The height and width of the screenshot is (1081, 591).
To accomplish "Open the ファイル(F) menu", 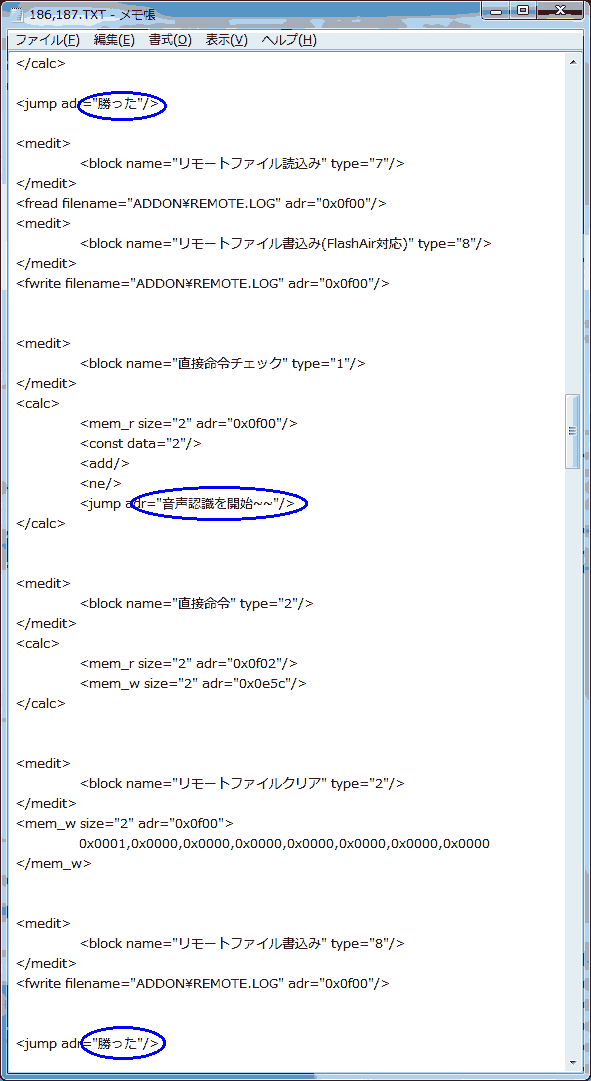I will [x=48, y=40].
